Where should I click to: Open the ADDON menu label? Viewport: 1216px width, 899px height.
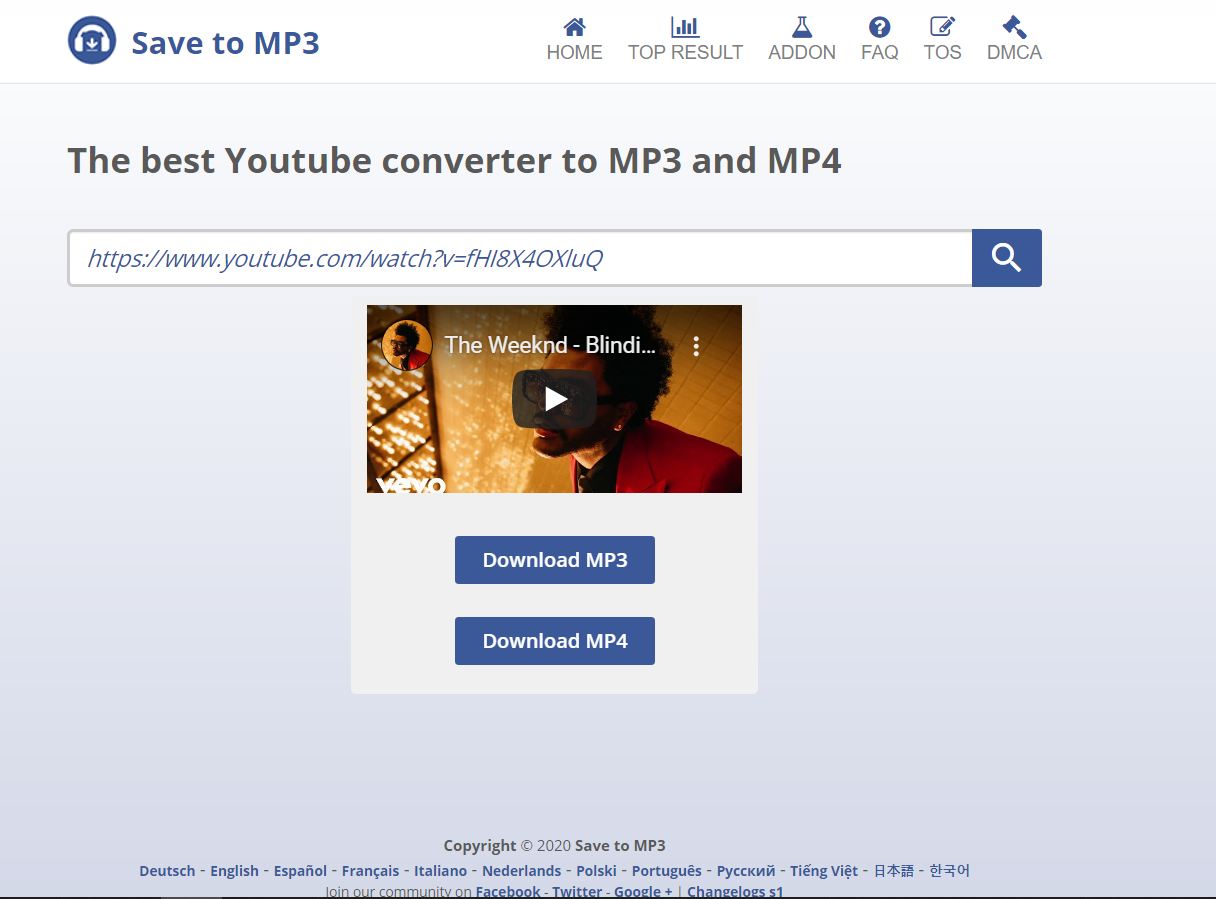point(801,52)
